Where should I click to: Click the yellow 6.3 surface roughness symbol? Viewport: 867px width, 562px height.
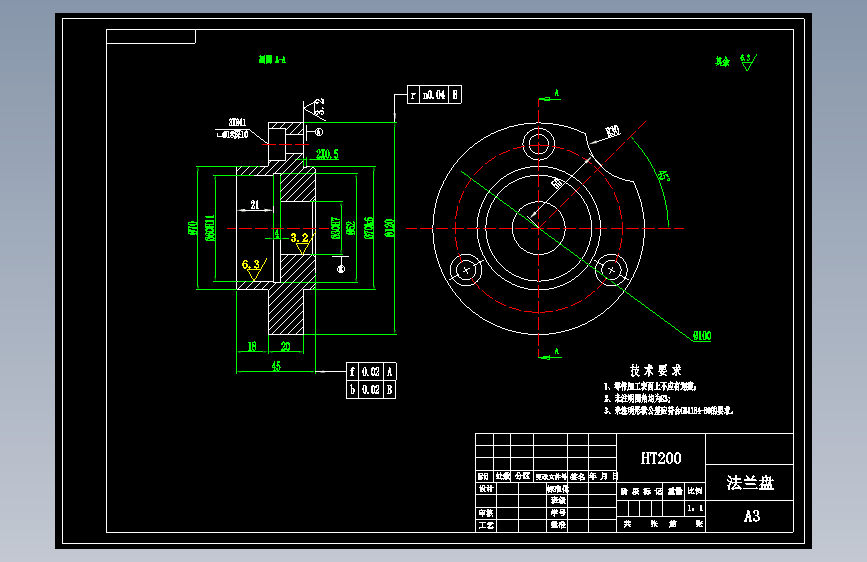254,269
